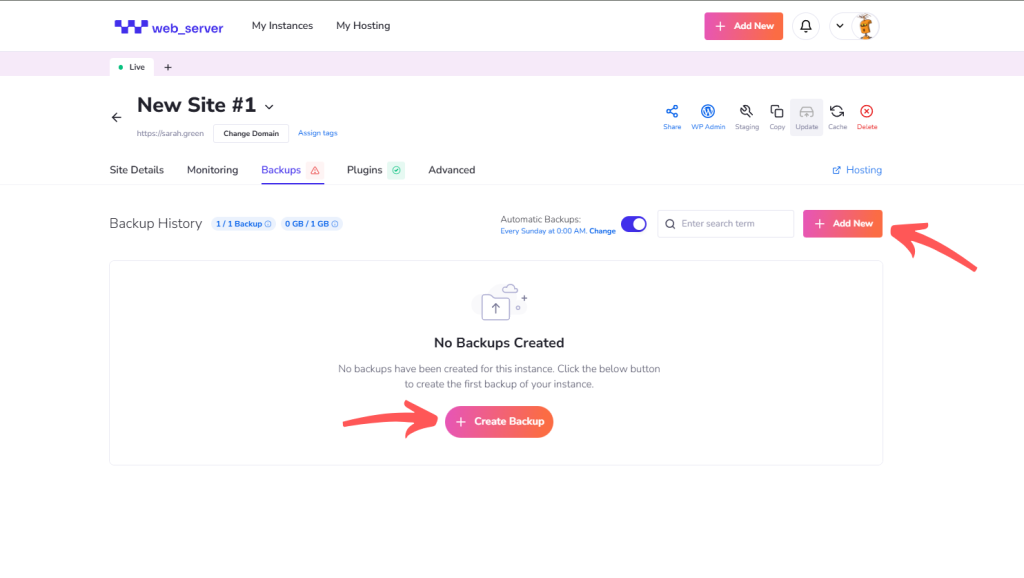
Task: Clear site via Cache icon
Action: point(837,112)
